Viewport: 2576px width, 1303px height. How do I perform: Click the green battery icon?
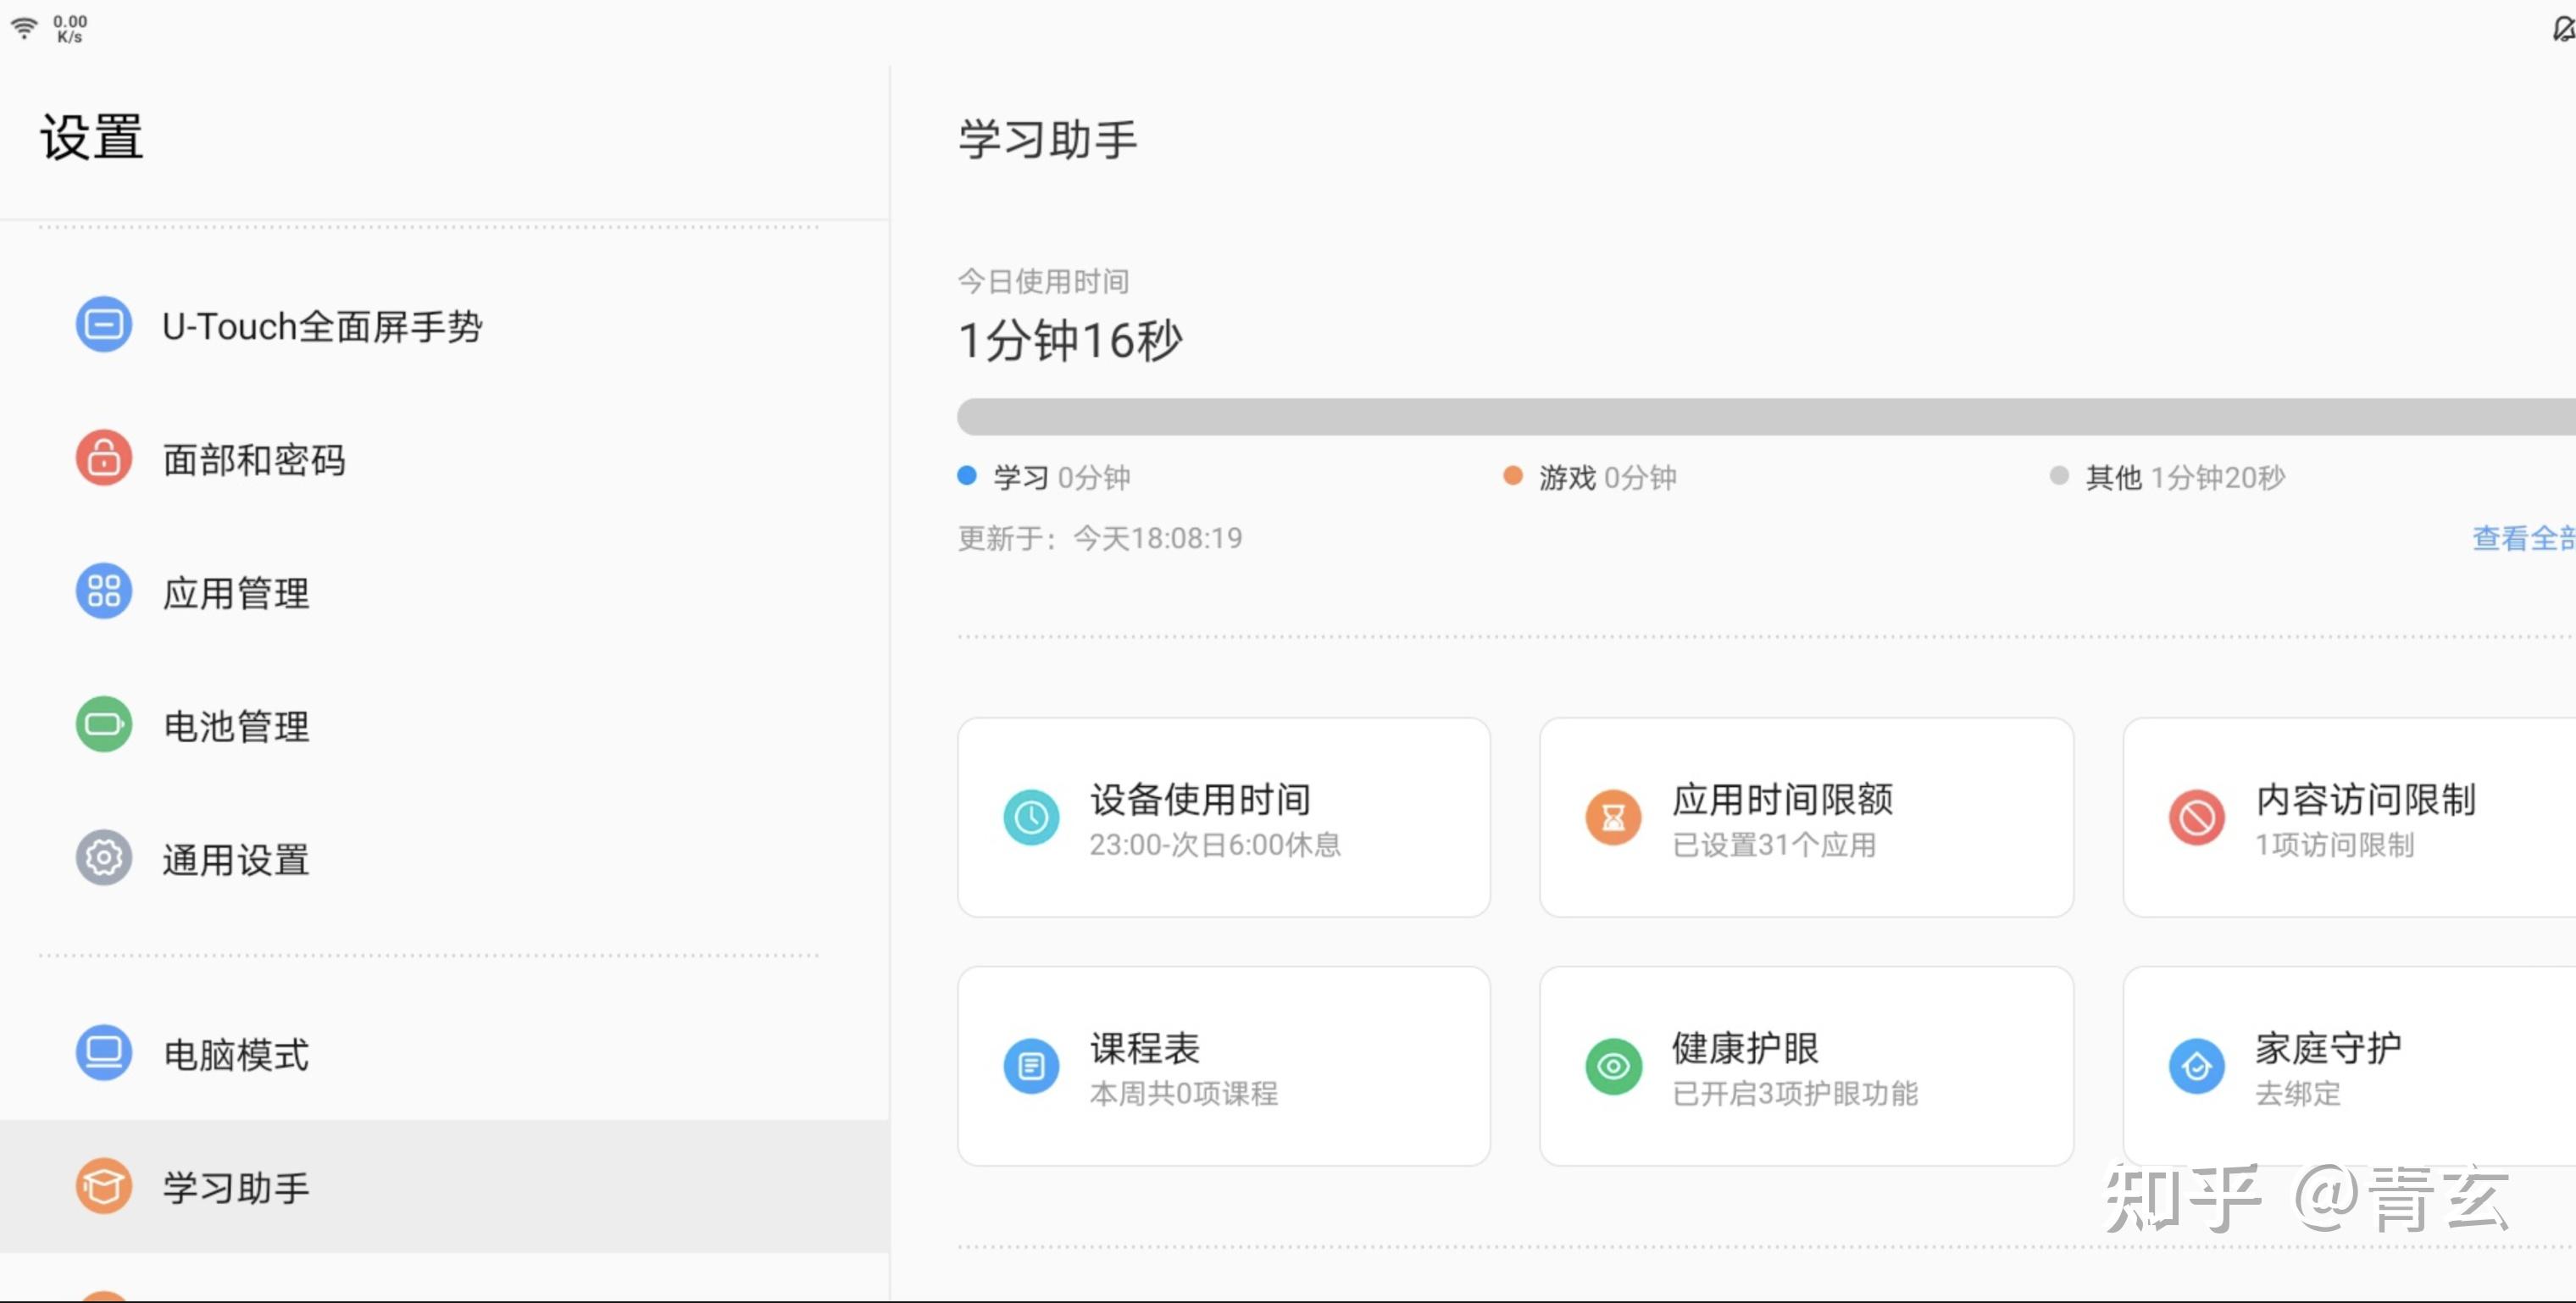(104, 725)
